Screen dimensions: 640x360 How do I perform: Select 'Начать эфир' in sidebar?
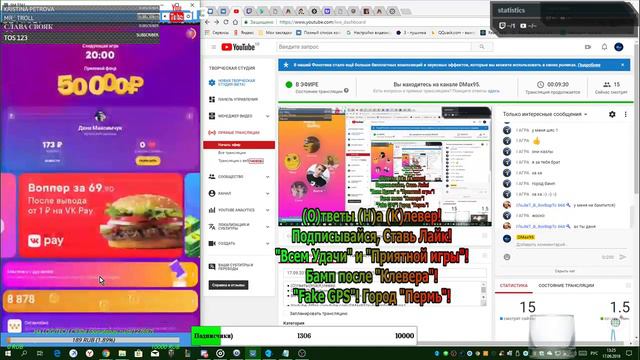pos(239,144)
